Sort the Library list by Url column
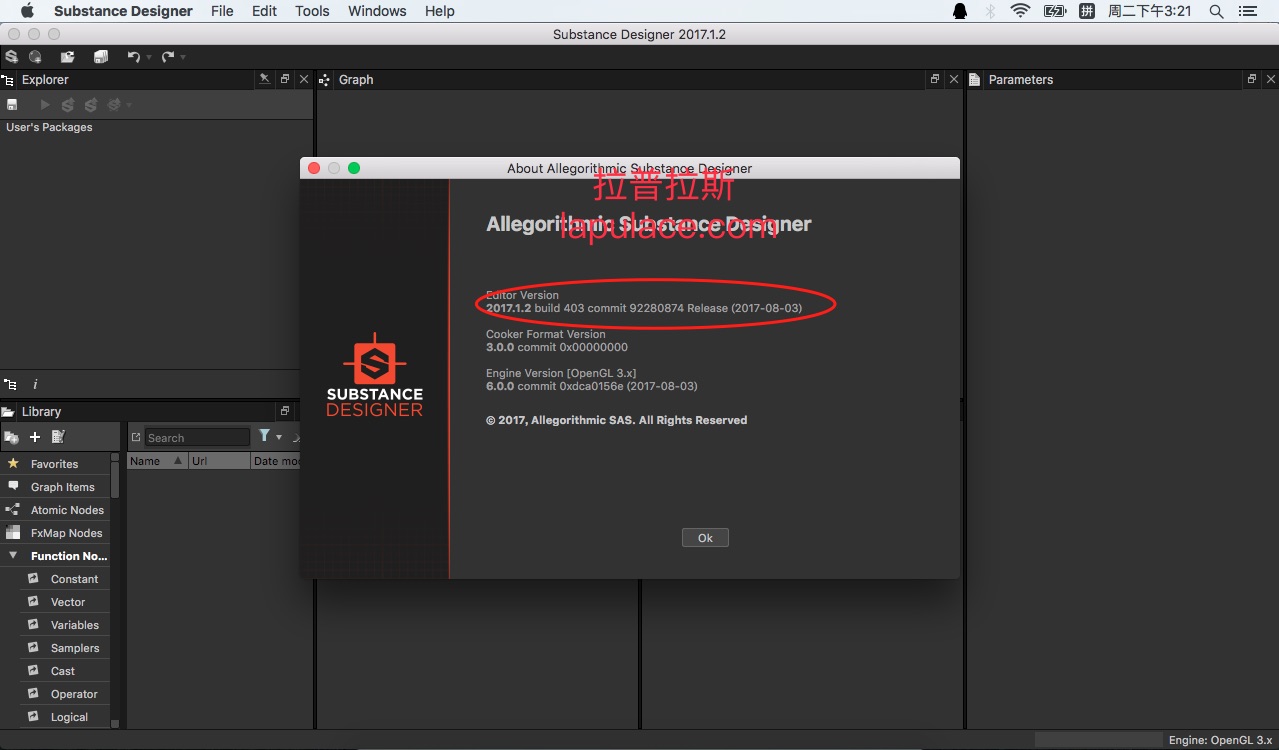 pyautogui.click(x=219, y=461)
